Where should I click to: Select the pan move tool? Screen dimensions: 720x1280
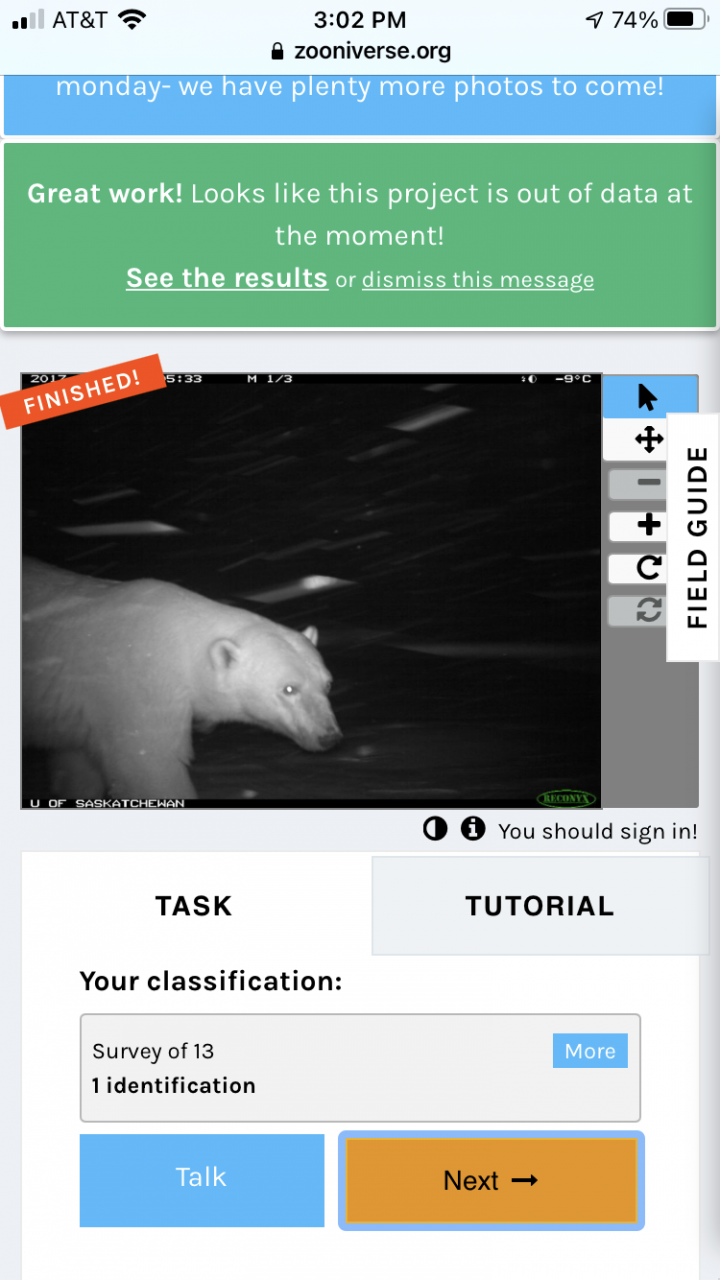649,439
